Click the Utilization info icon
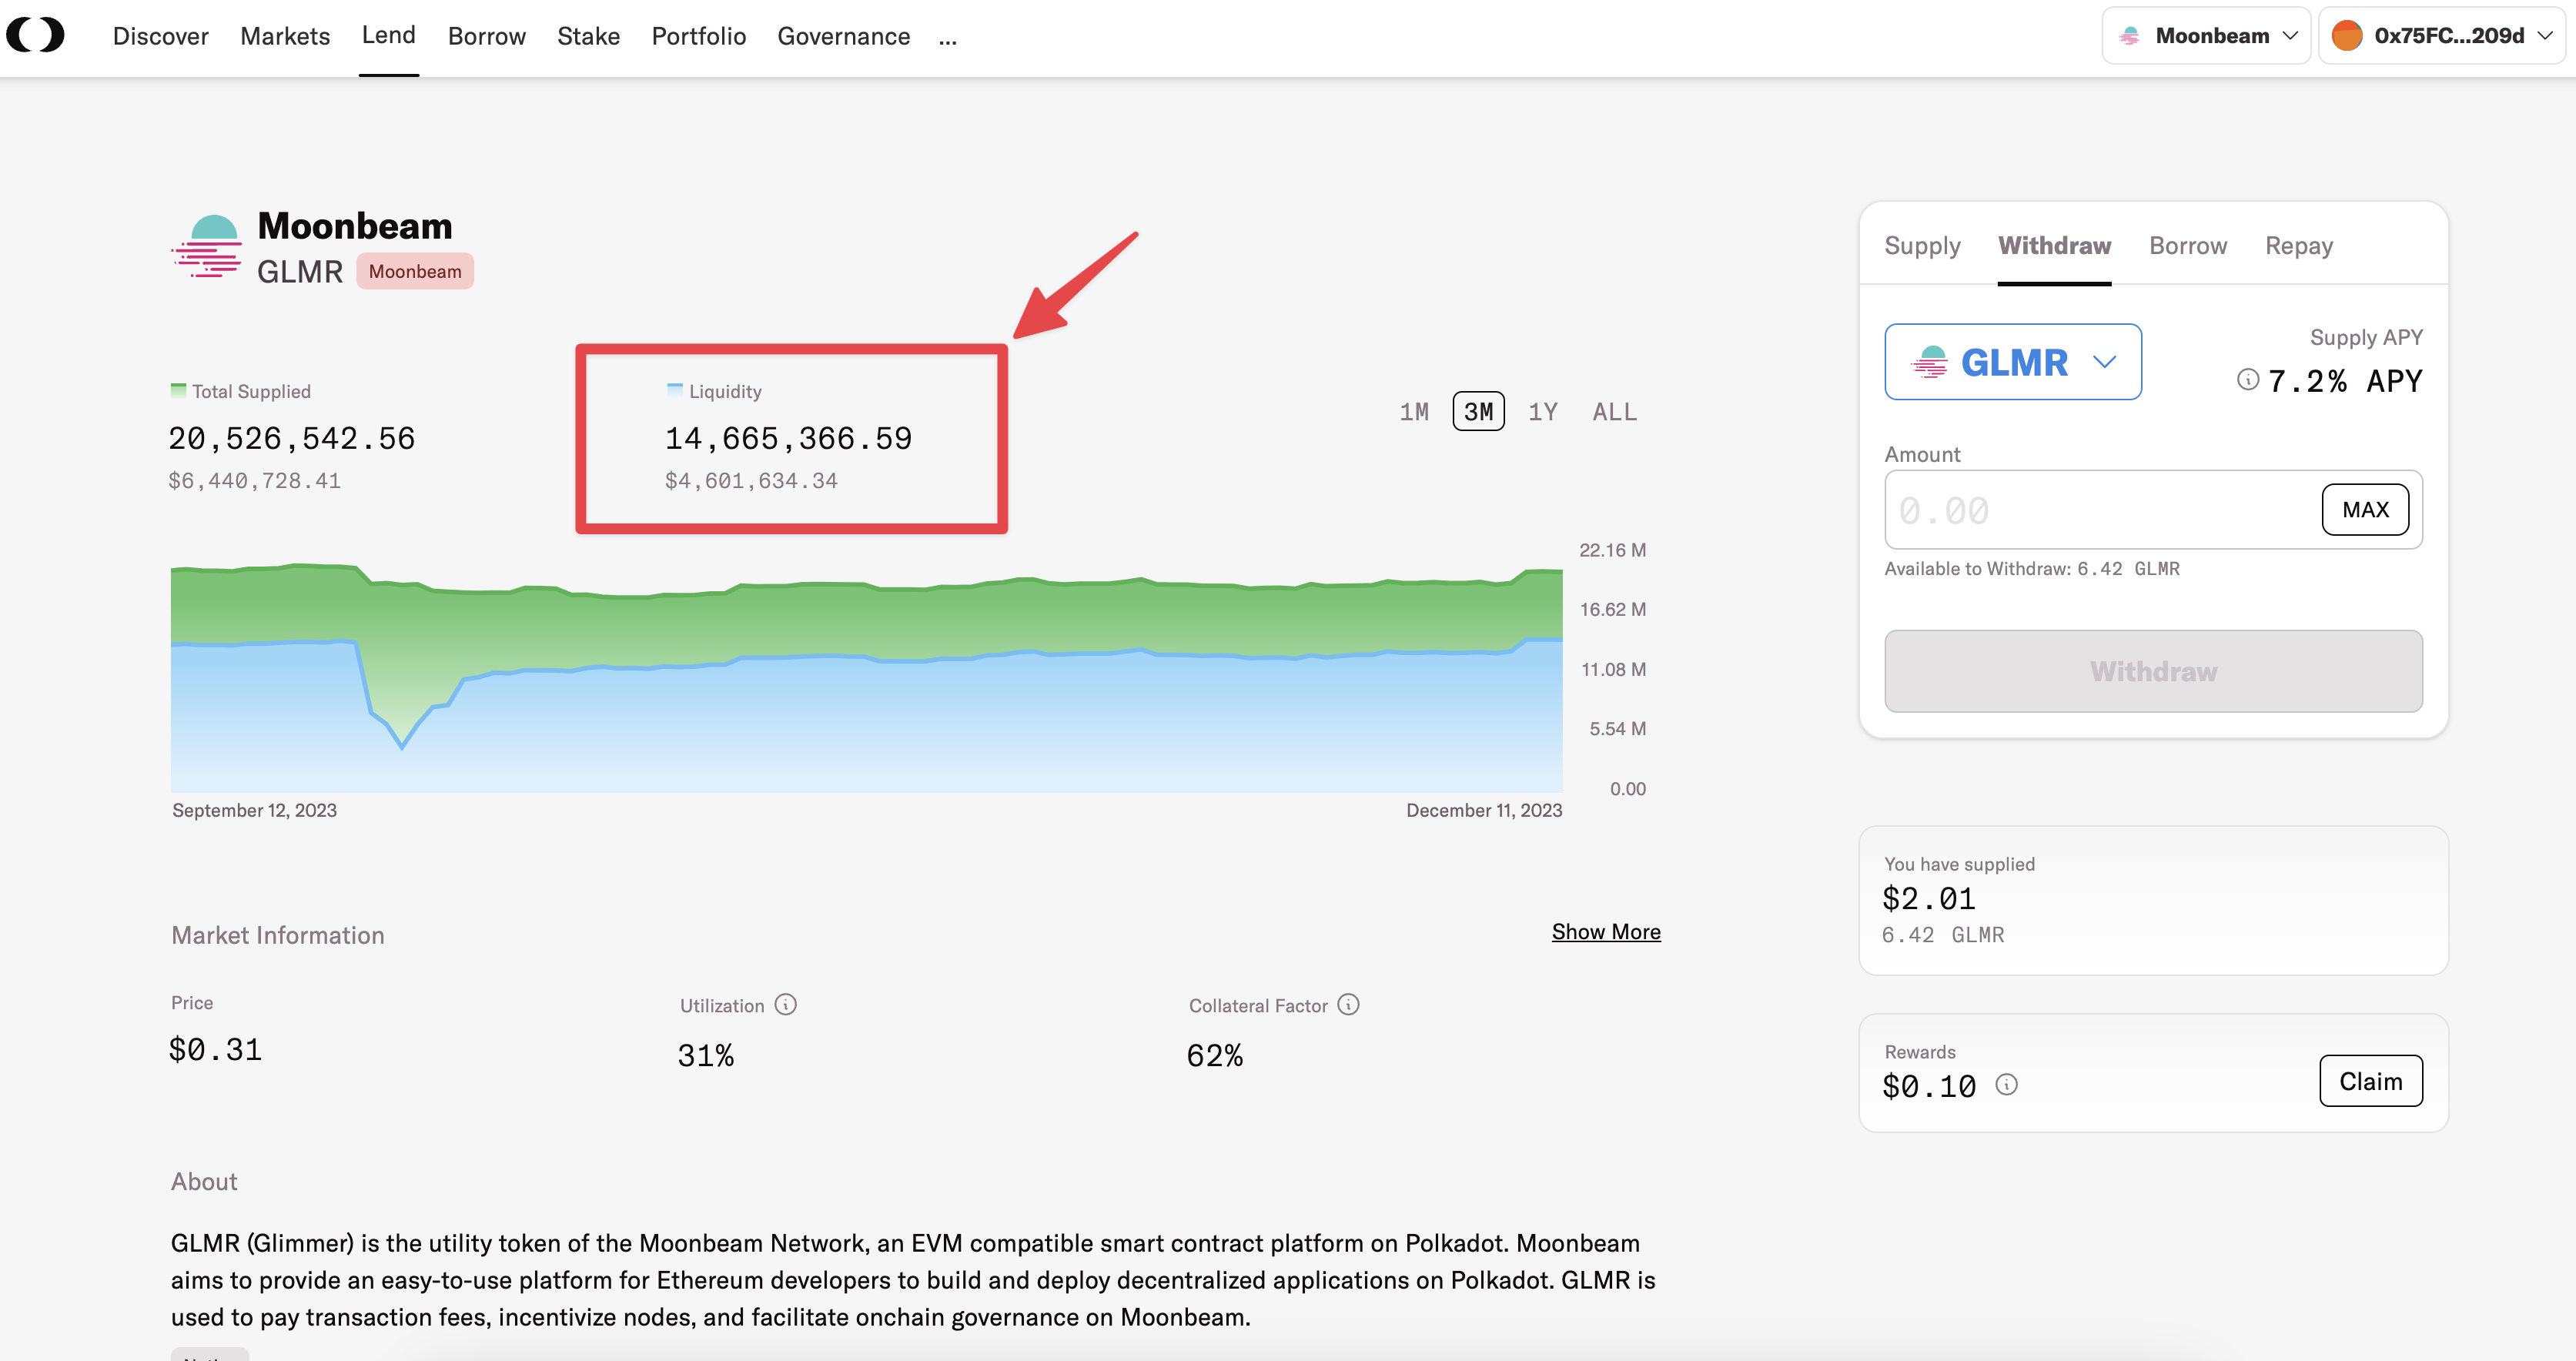The image size is (2576, 1361). click(x=786, y=1004)
